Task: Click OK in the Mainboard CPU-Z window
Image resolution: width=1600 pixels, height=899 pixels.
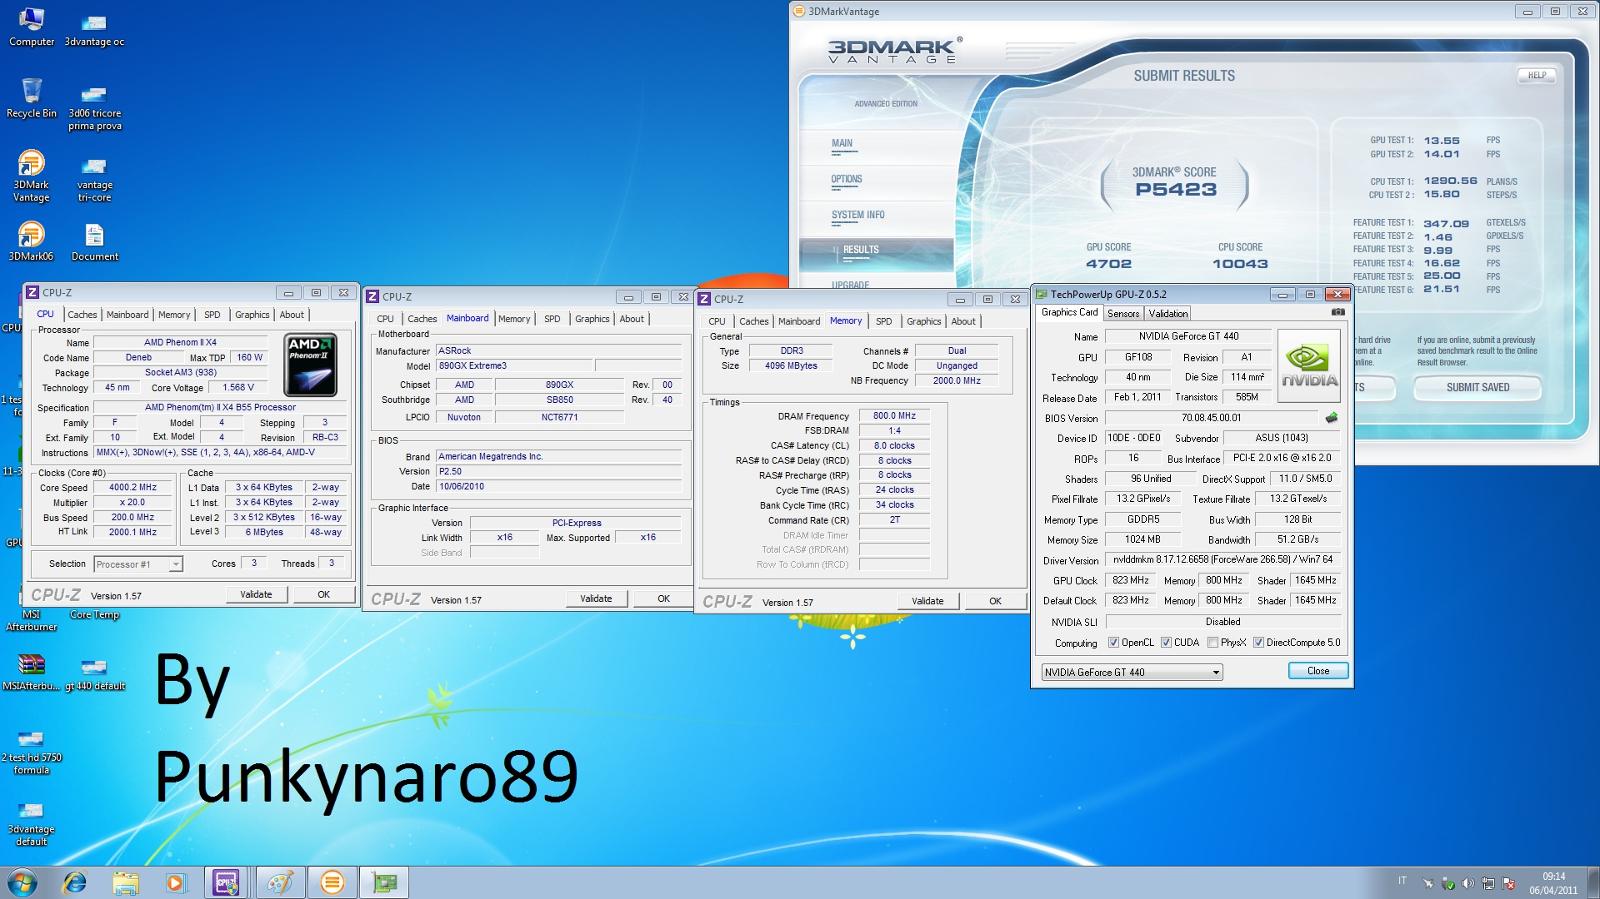Action: click(x=664, y=598)
